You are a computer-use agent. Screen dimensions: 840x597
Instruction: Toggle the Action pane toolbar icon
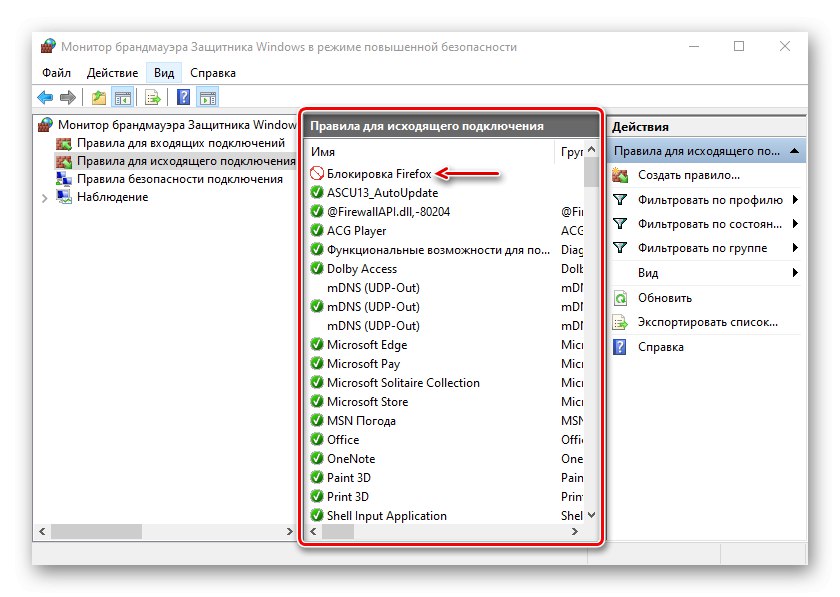point(208,98)
